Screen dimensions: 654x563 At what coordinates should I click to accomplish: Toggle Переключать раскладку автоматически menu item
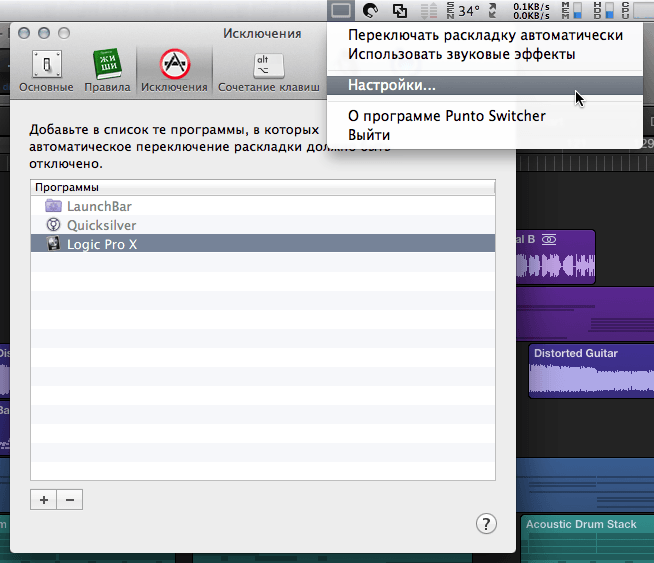[x=485, y=35]
